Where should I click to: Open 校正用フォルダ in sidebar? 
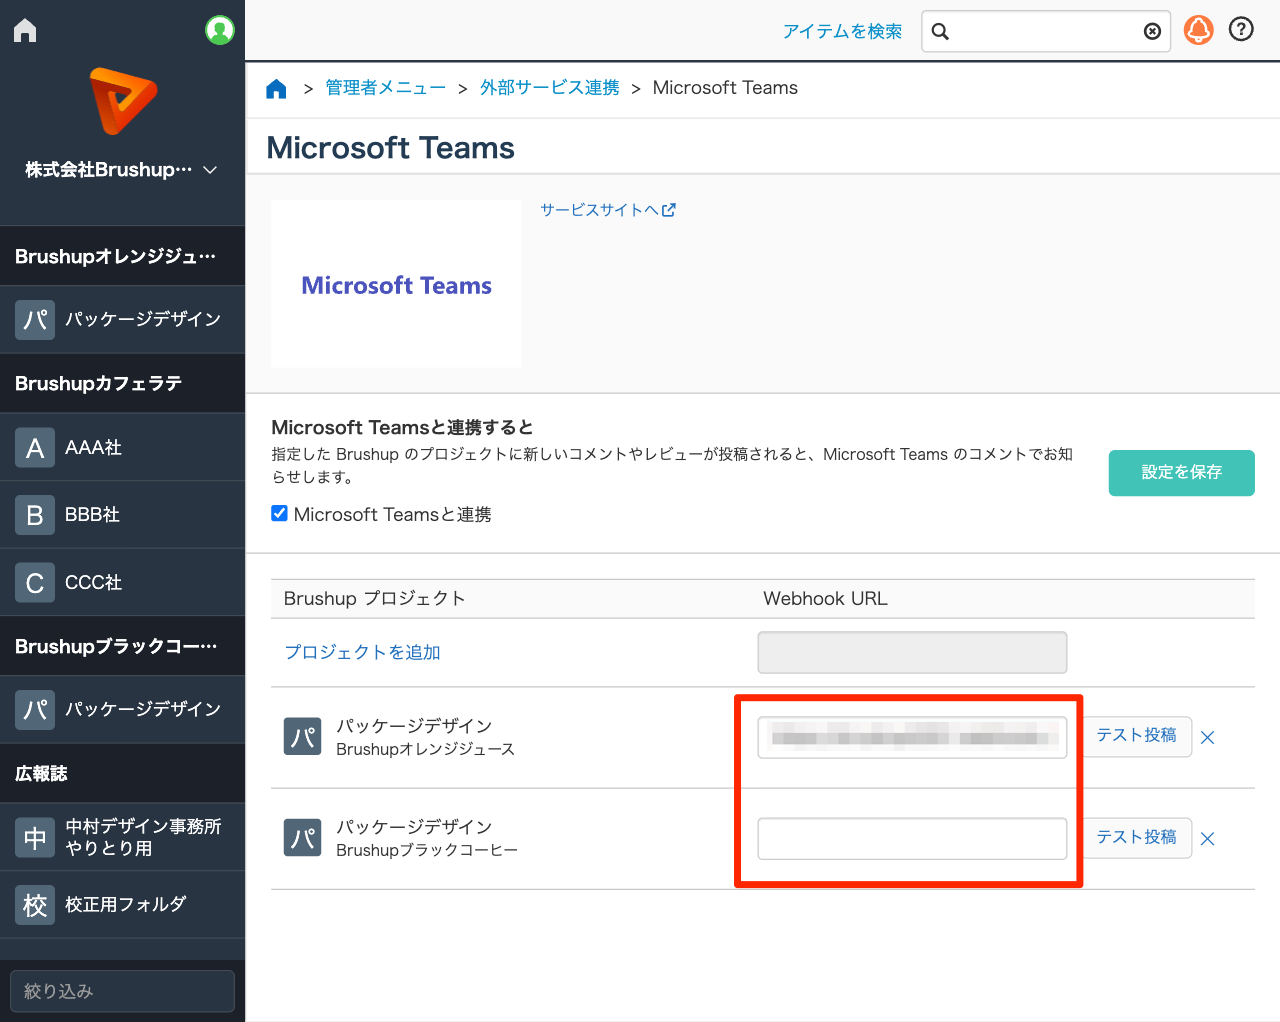click(126, 904)
